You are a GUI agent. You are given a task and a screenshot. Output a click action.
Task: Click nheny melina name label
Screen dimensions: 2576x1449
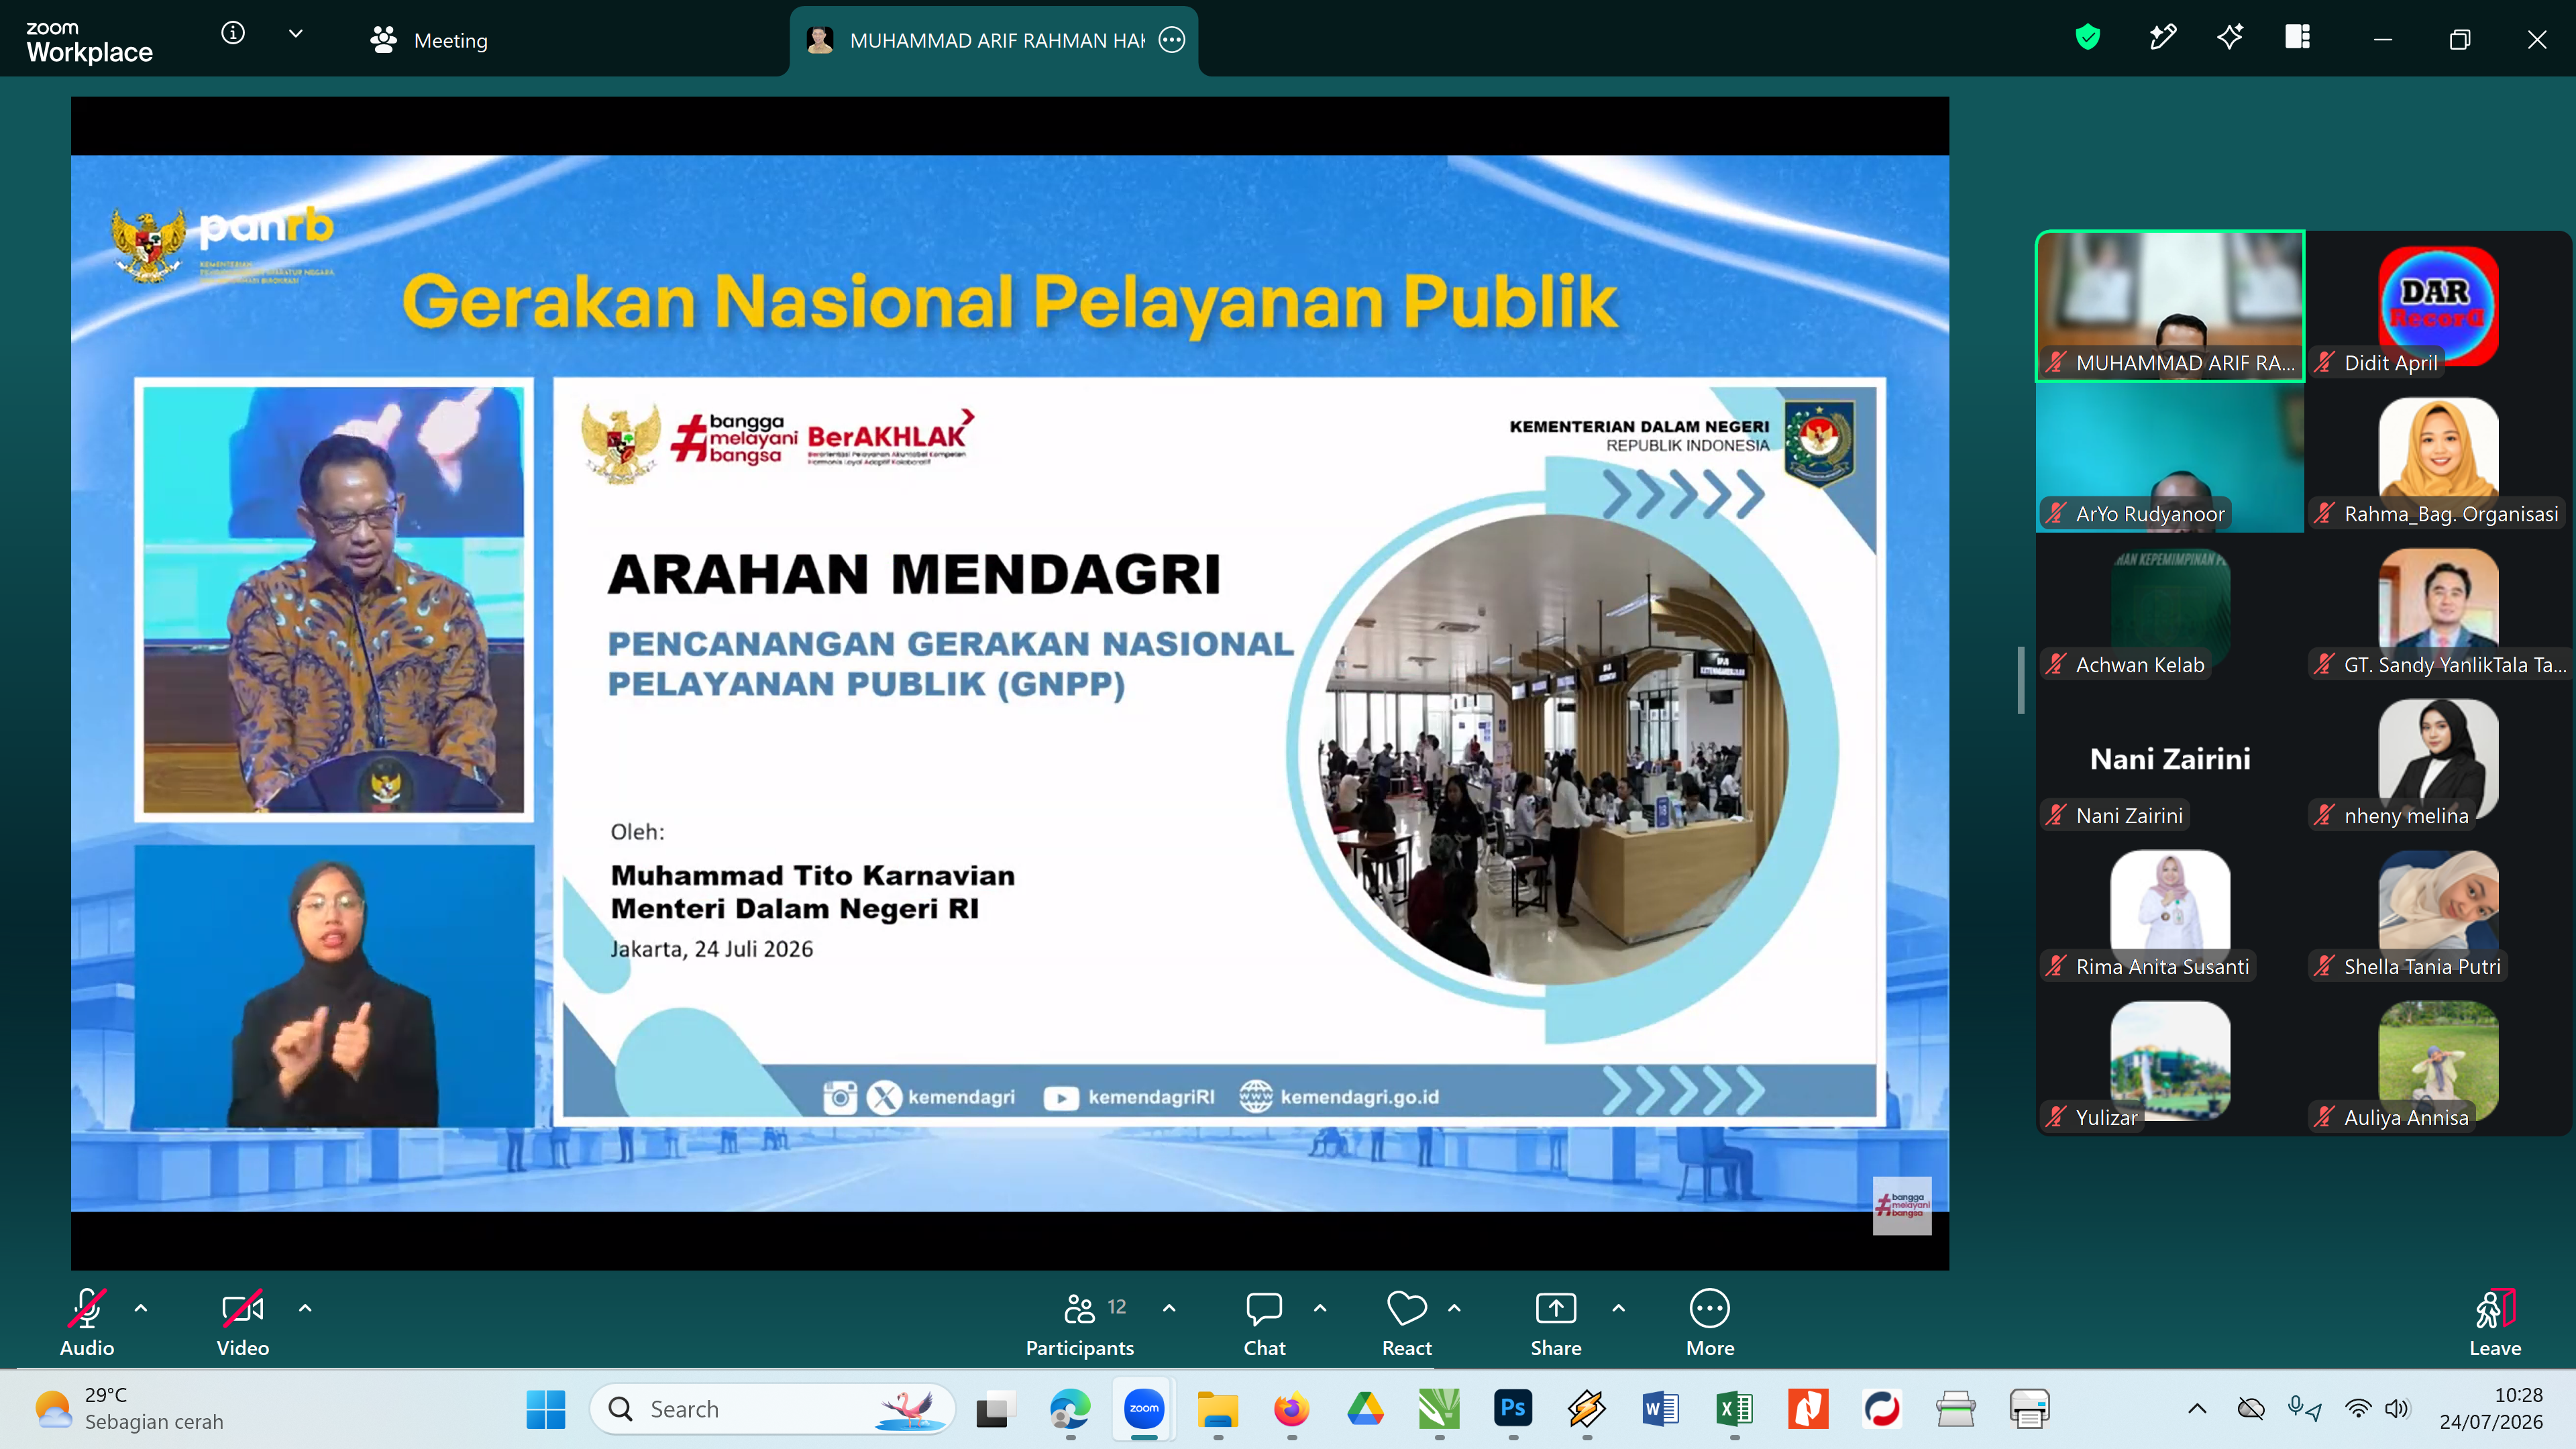[2406, 816]
